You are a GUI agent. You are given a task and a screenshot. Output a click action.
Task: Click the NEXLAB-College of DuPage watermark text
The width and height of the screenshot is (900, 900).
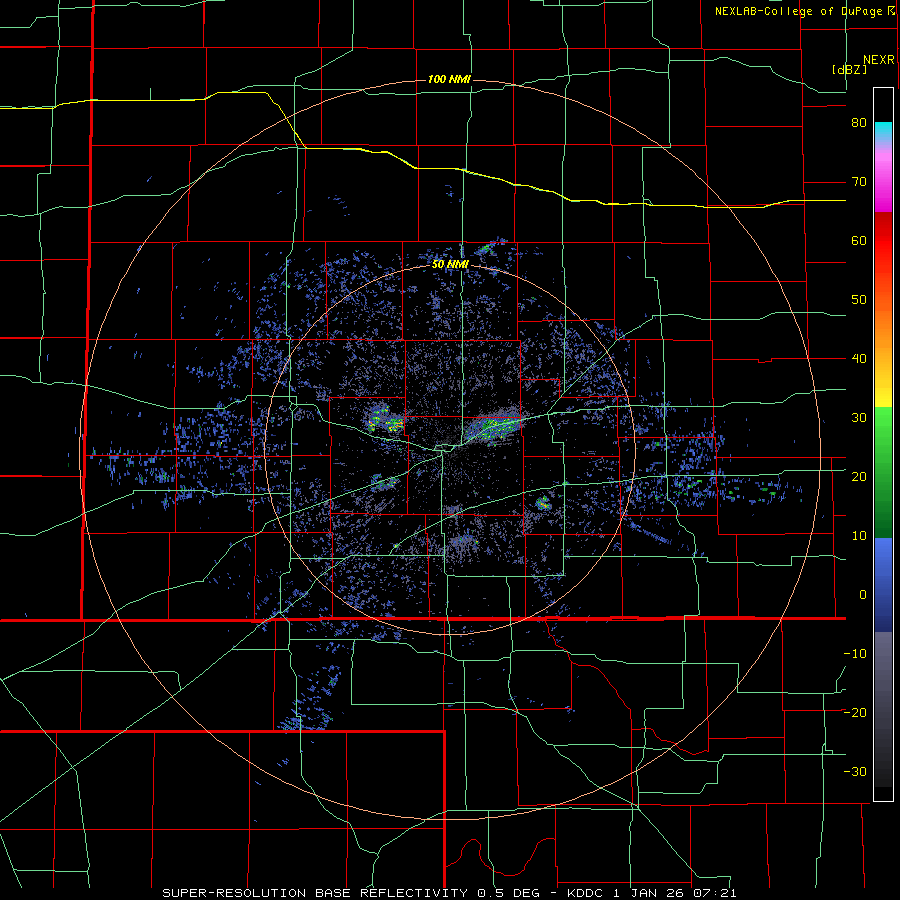[x=798, y=11]
